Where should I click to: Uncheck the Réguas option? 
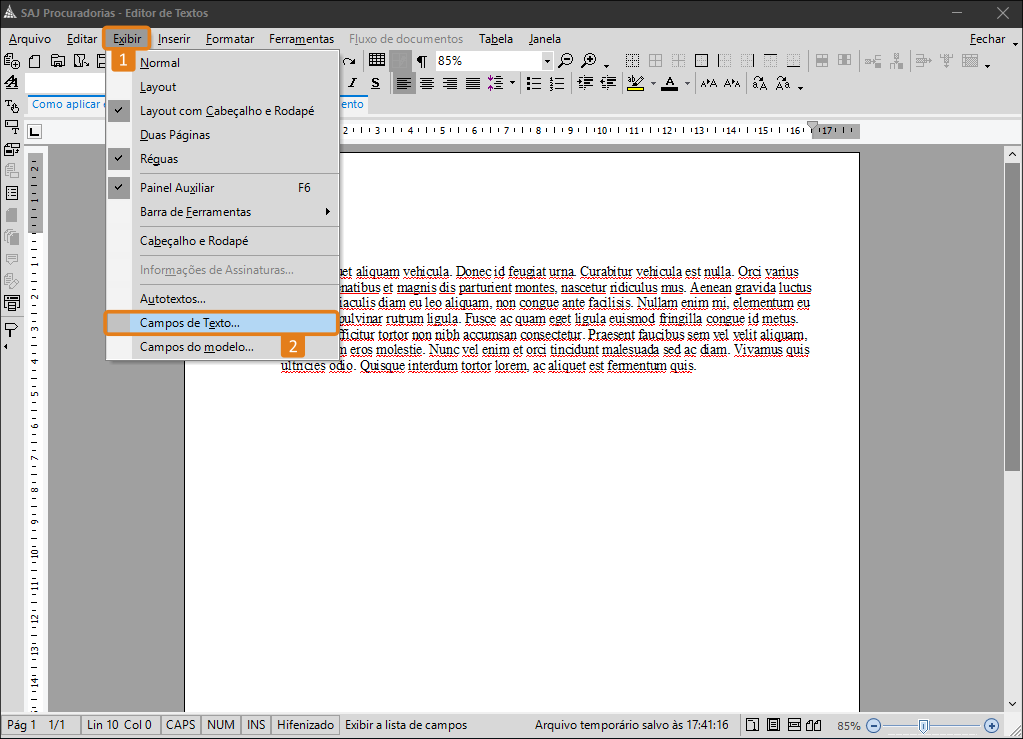[159, 158]
